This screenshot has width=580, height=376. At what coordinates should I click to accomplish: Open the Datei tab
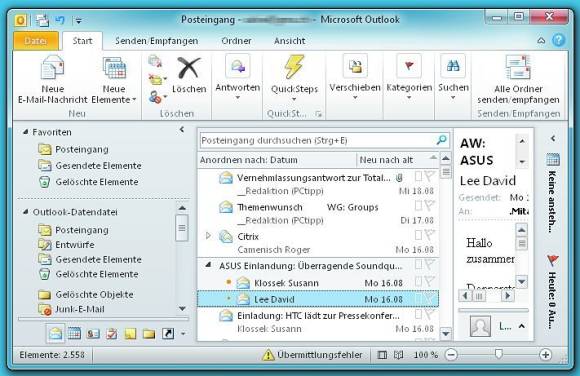pos(36,41)
